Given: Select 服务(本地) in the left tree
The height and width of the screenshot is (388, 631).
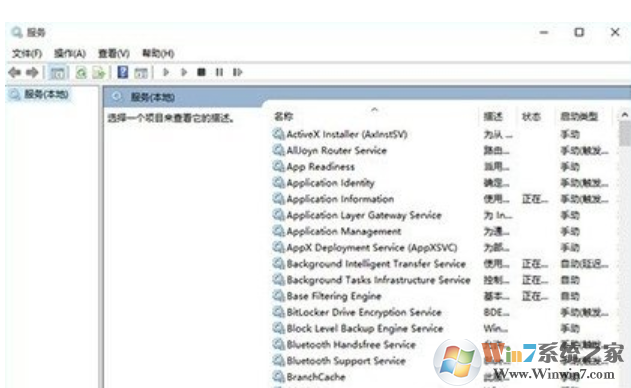Looking at the screenshot, I should tap(46, 94).
